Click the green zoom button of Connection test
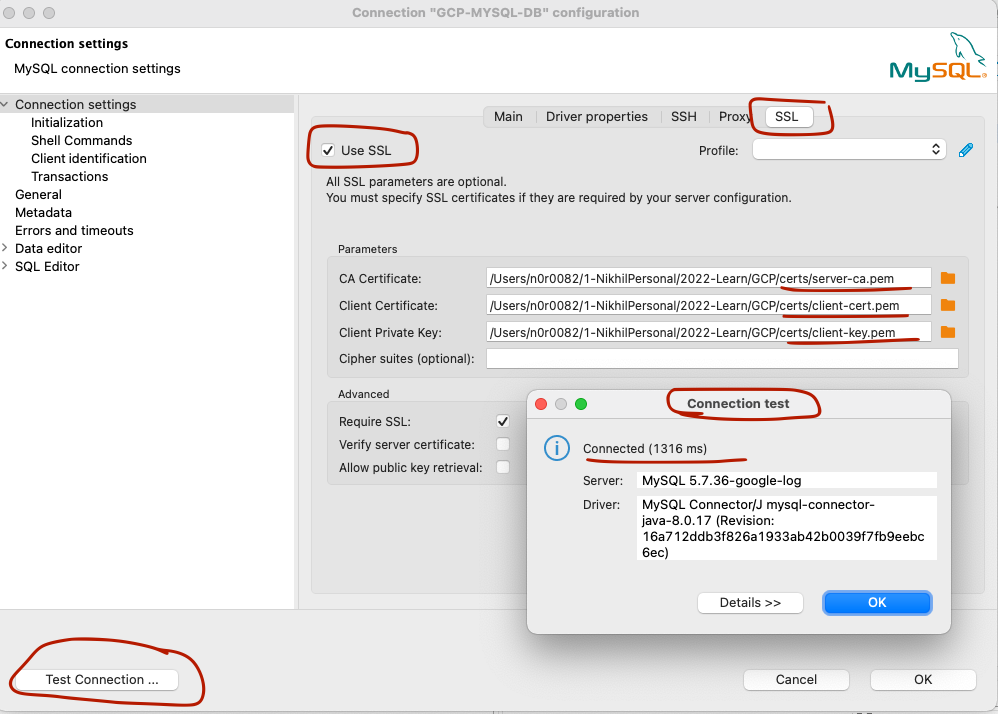This screenshot has height=714, width=998. pyautogui.click(x=581, y=404)
